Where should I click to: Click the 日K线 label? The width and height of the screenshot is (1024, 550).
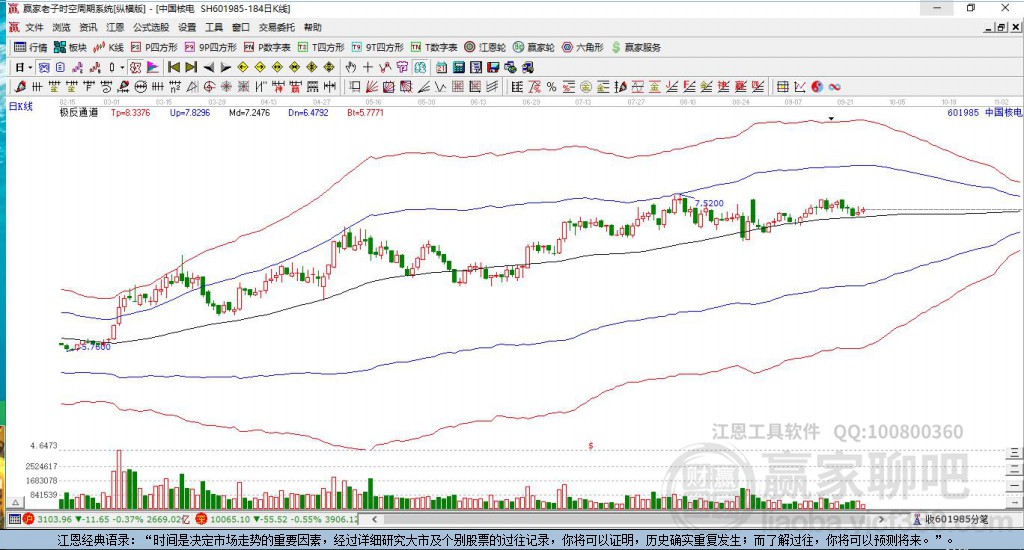pyautogui.click(x=20, y=106)
